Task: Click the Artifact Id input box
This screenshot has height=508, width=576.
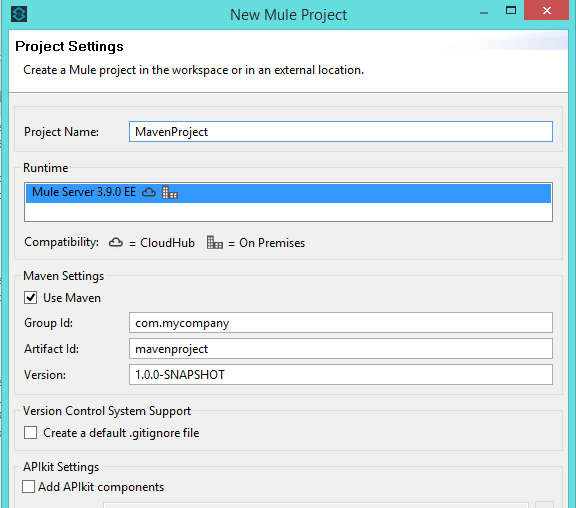Action: tap(341, 349)
